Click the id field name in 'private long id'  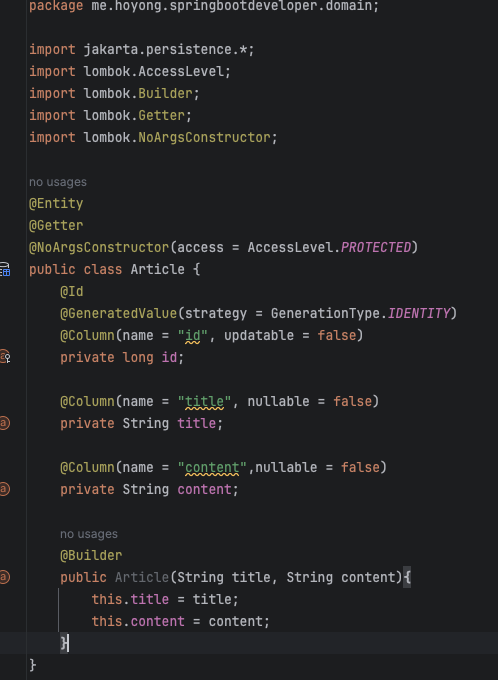point(169,358)
